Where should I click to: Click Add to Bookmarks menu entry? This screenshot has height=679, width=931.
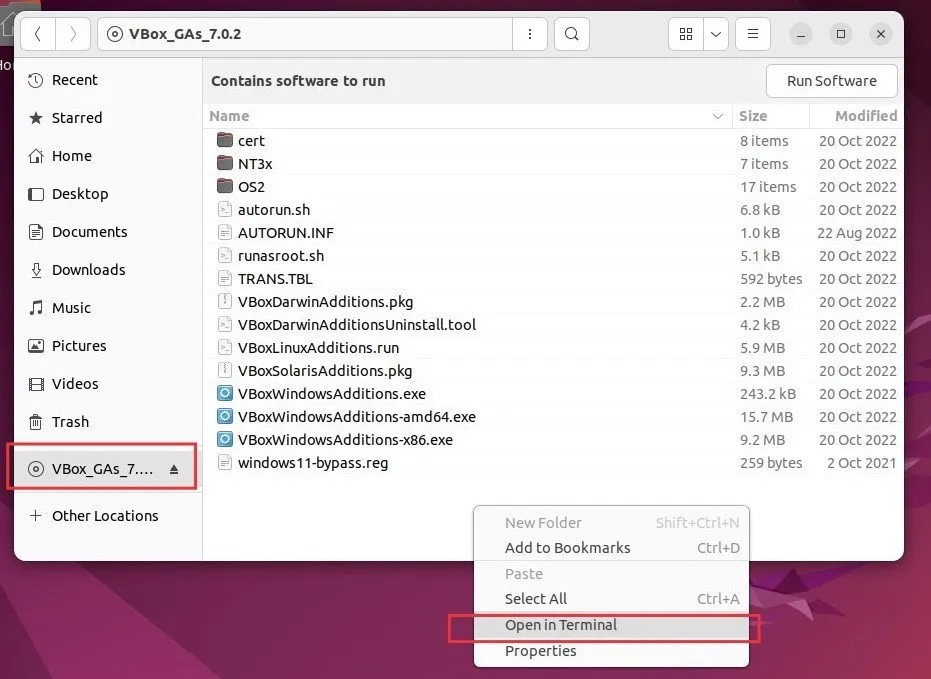[567, 548]
